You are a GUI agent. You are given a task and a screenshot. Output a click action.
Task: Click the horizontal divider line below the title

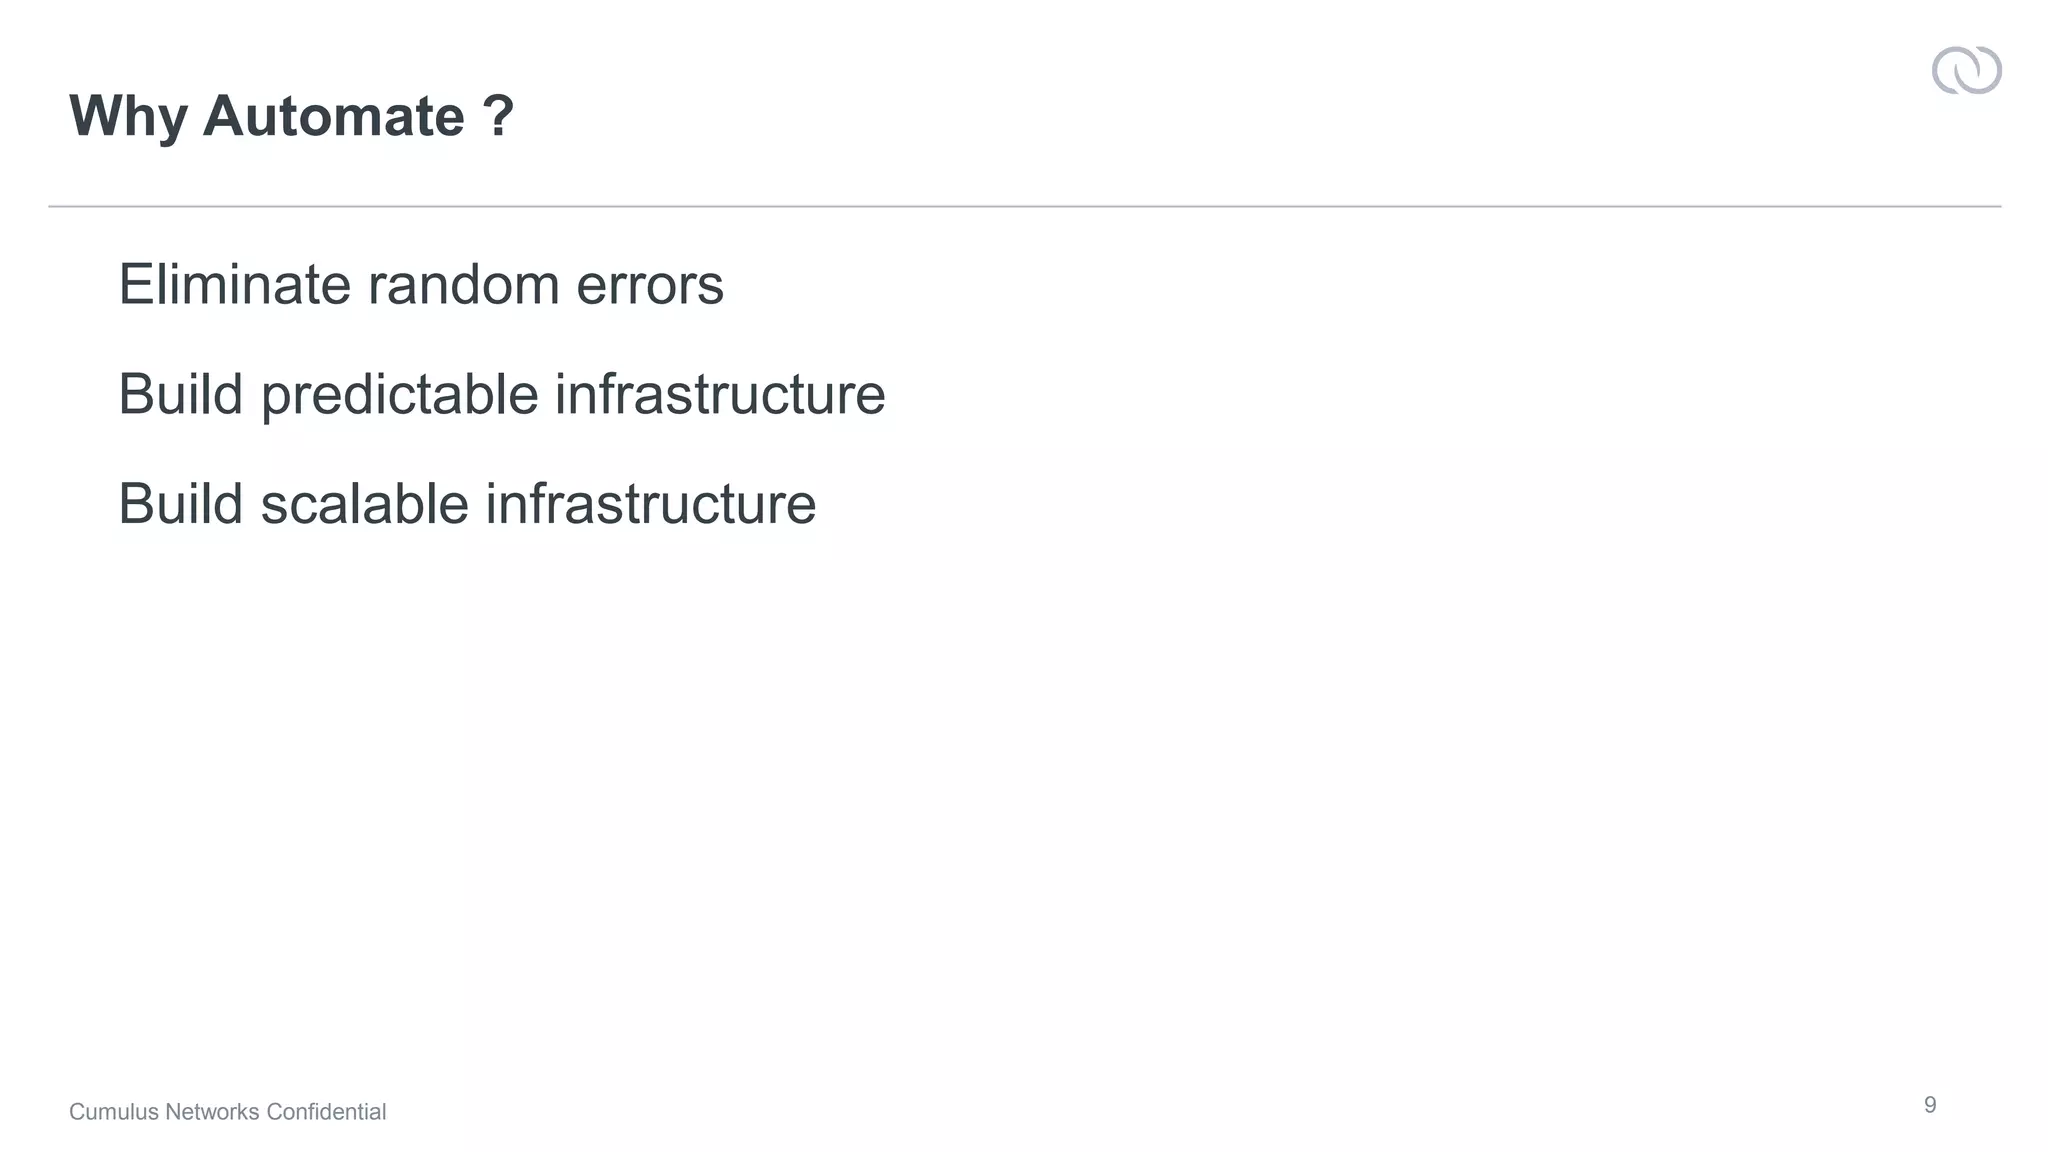[1024, 206]
